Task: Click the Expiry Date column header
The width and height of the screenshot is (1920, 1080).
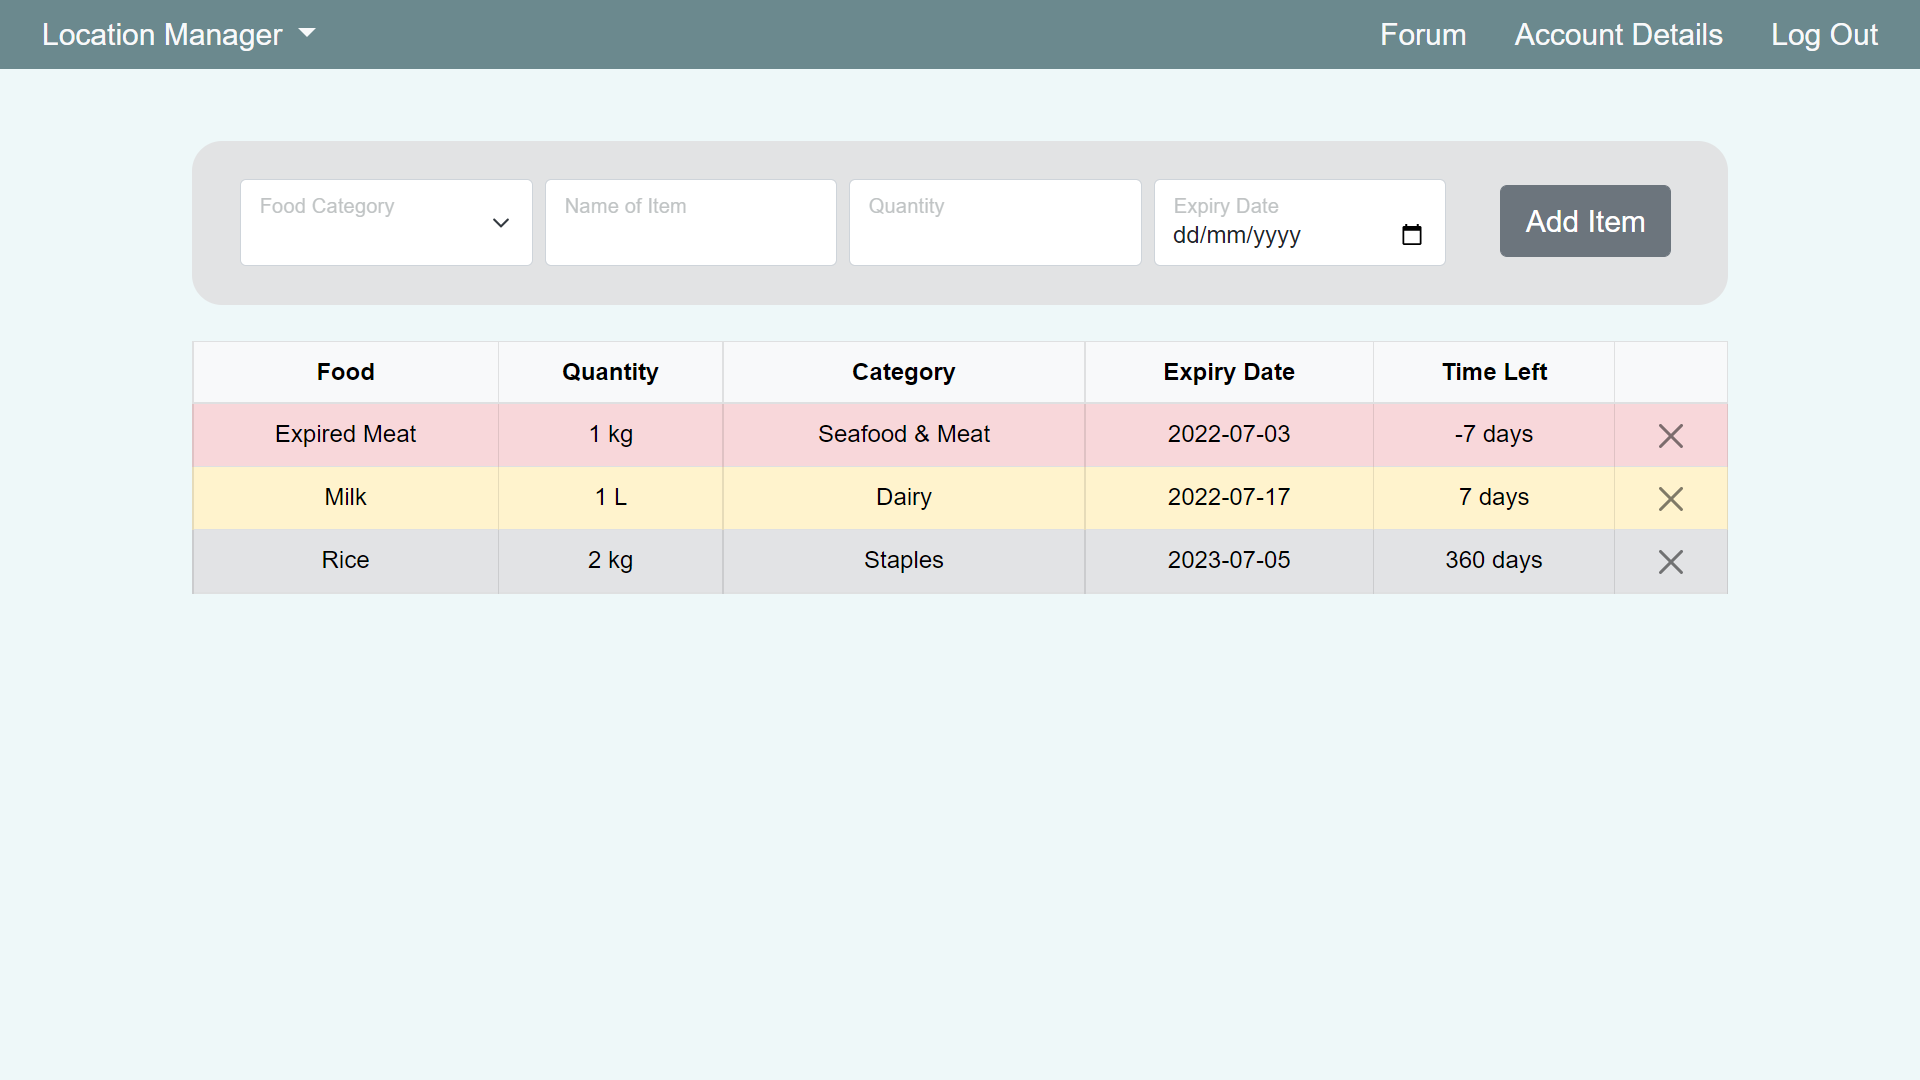Action: pos(1228,372)
